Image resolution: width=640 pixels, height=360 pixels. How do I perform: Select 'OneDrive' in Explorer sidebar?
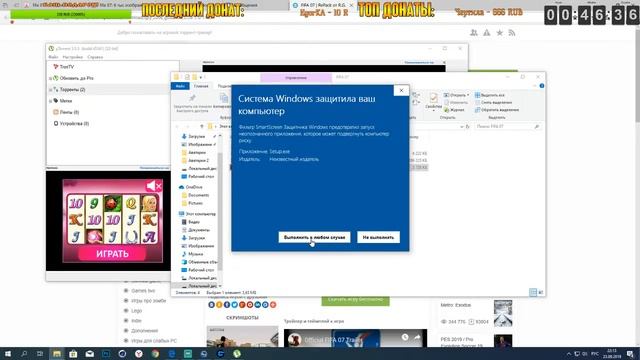coord(191,187)
